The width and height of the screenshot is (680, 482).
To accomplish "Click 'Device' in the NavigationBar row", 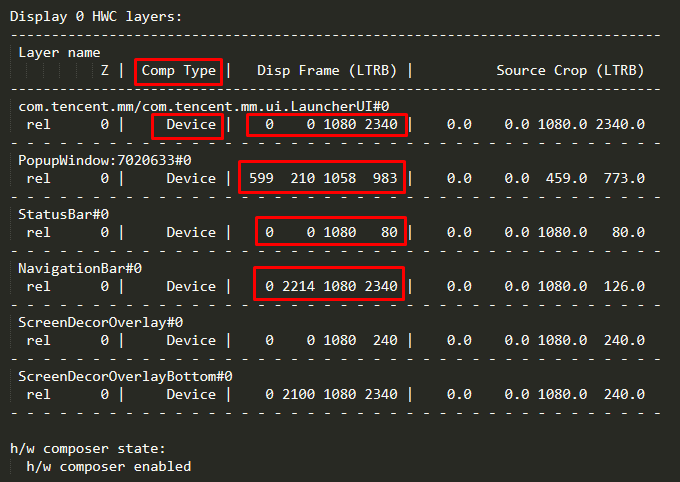I will [x=191, y=287].
